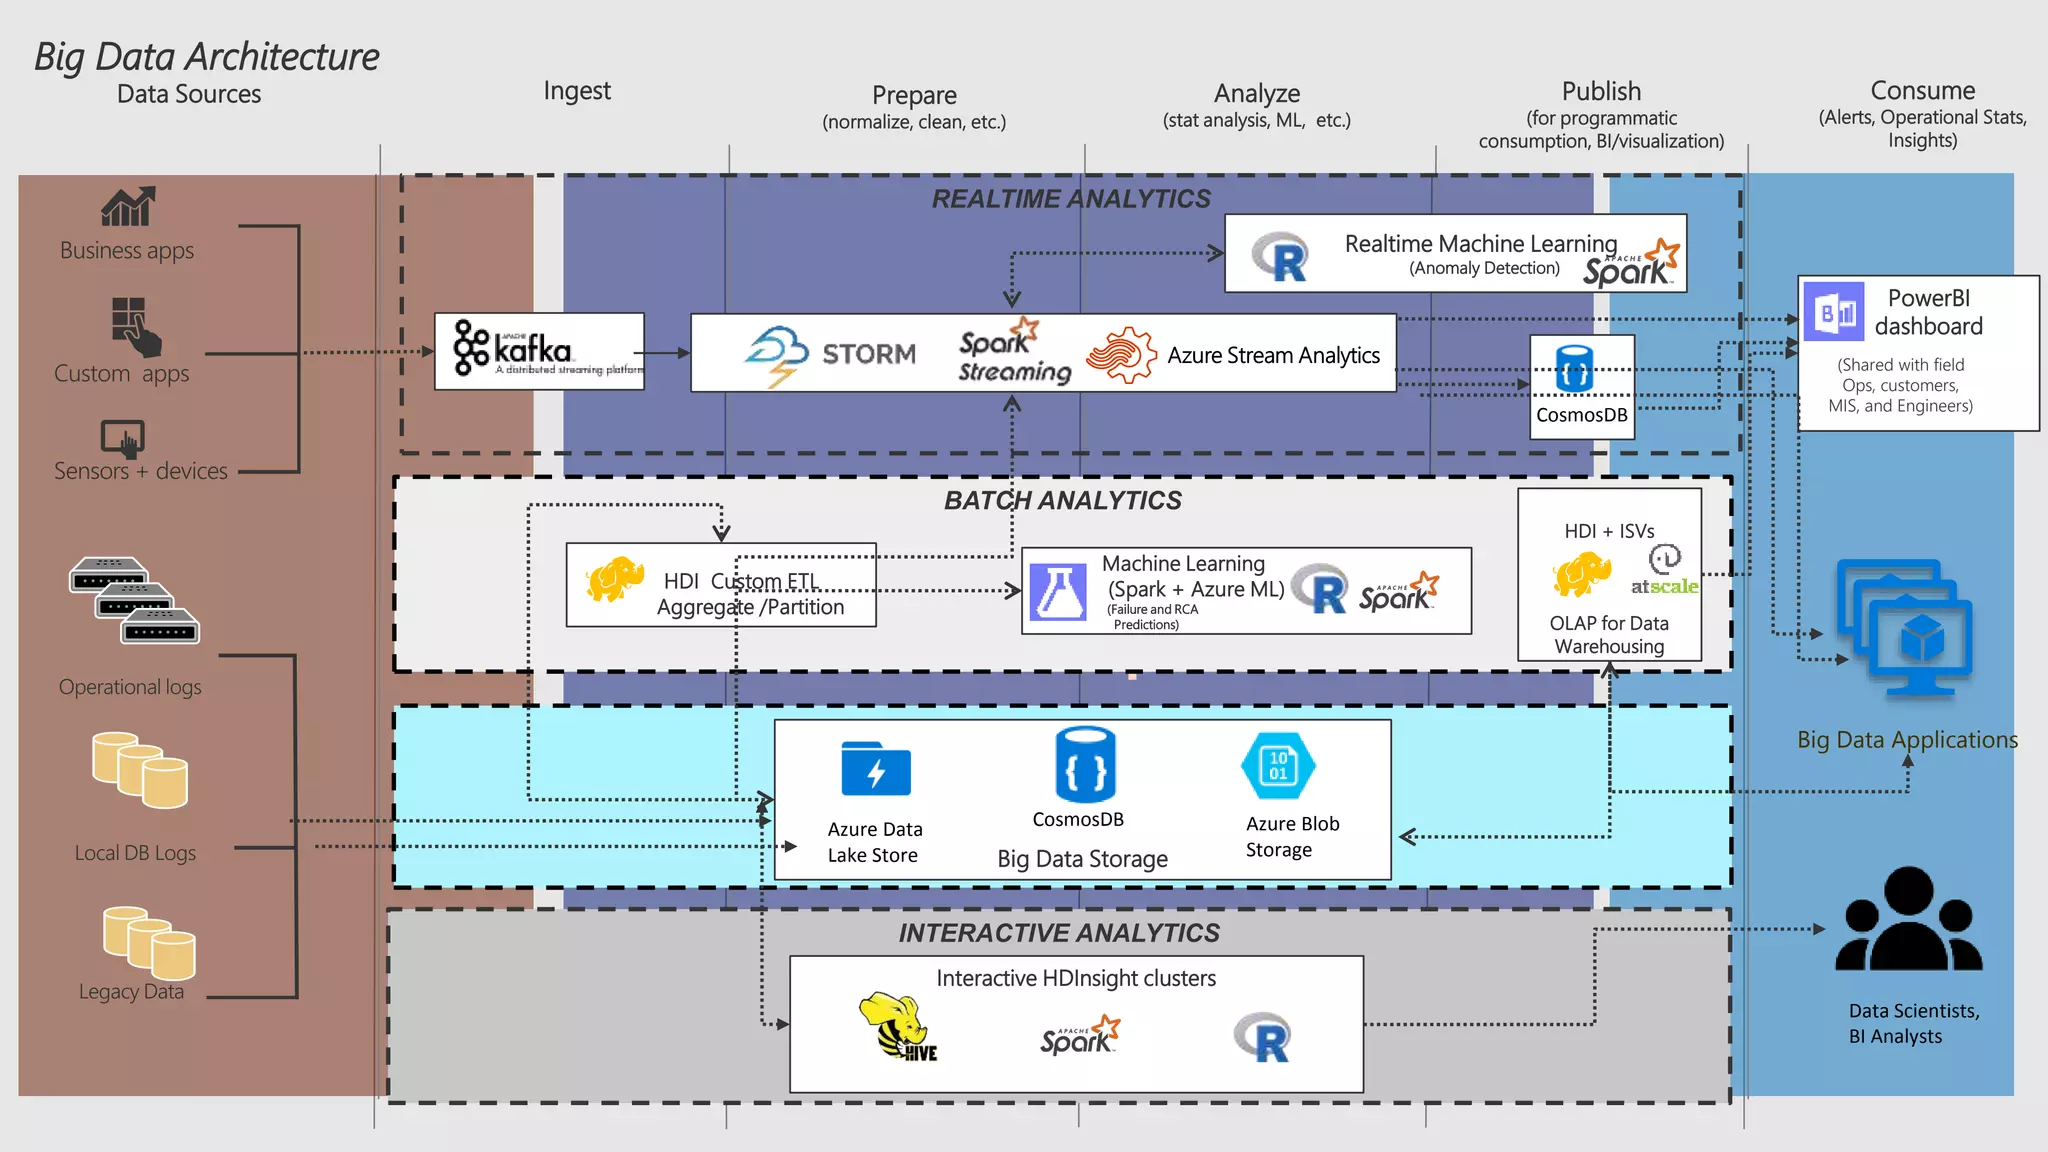Click Spark logo in batch Machine Learning box
The width and height of the screenshot is (2048, 1152).
coord(1399,591)
